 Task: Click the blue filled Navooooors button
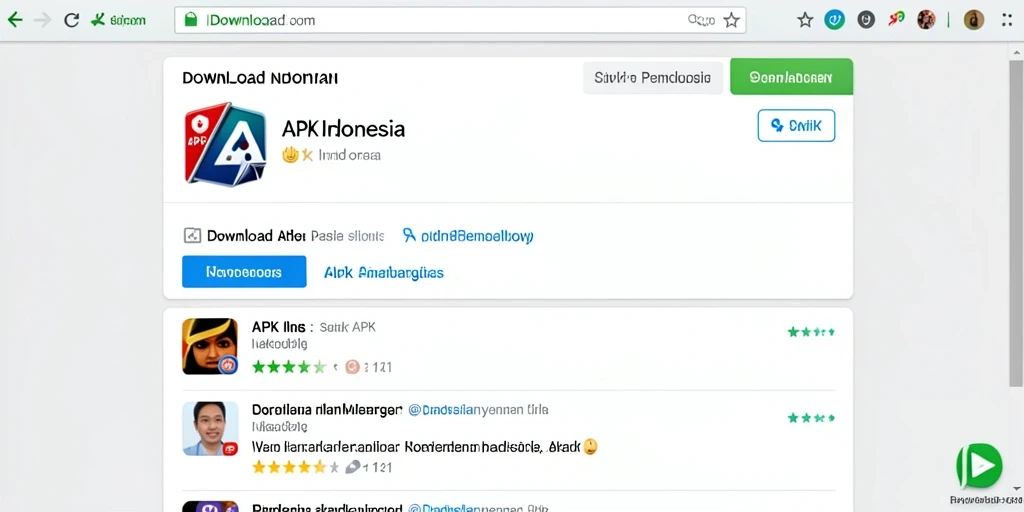244,272
